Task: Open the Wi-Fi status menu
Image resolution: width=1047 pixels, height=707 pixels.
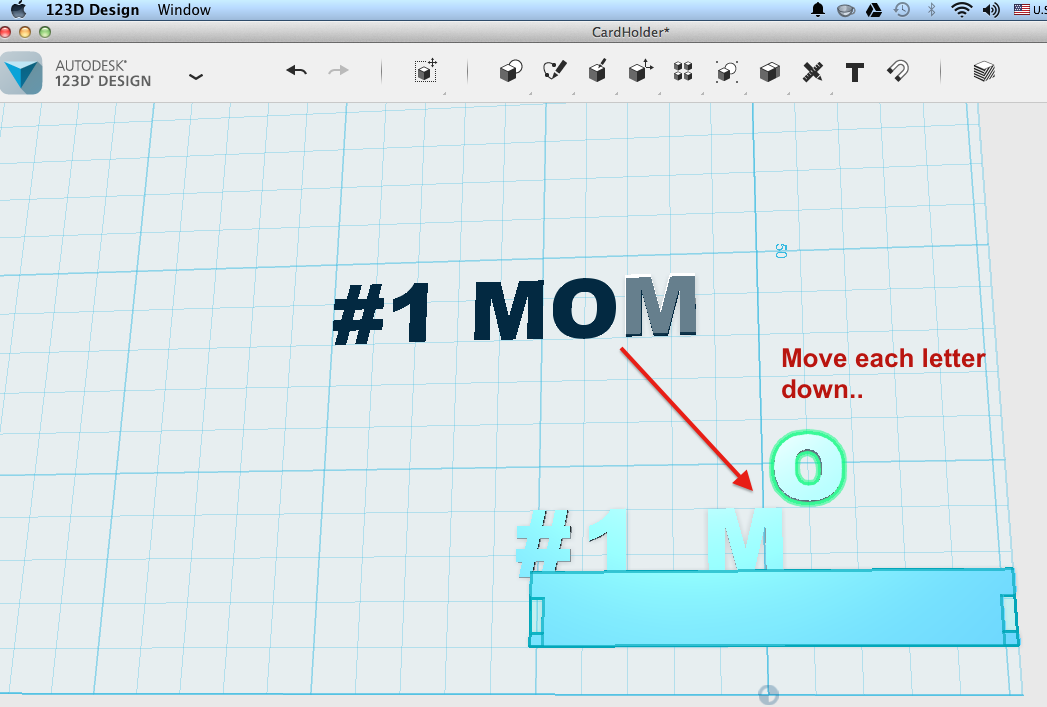Action: (x=962, y=9)
